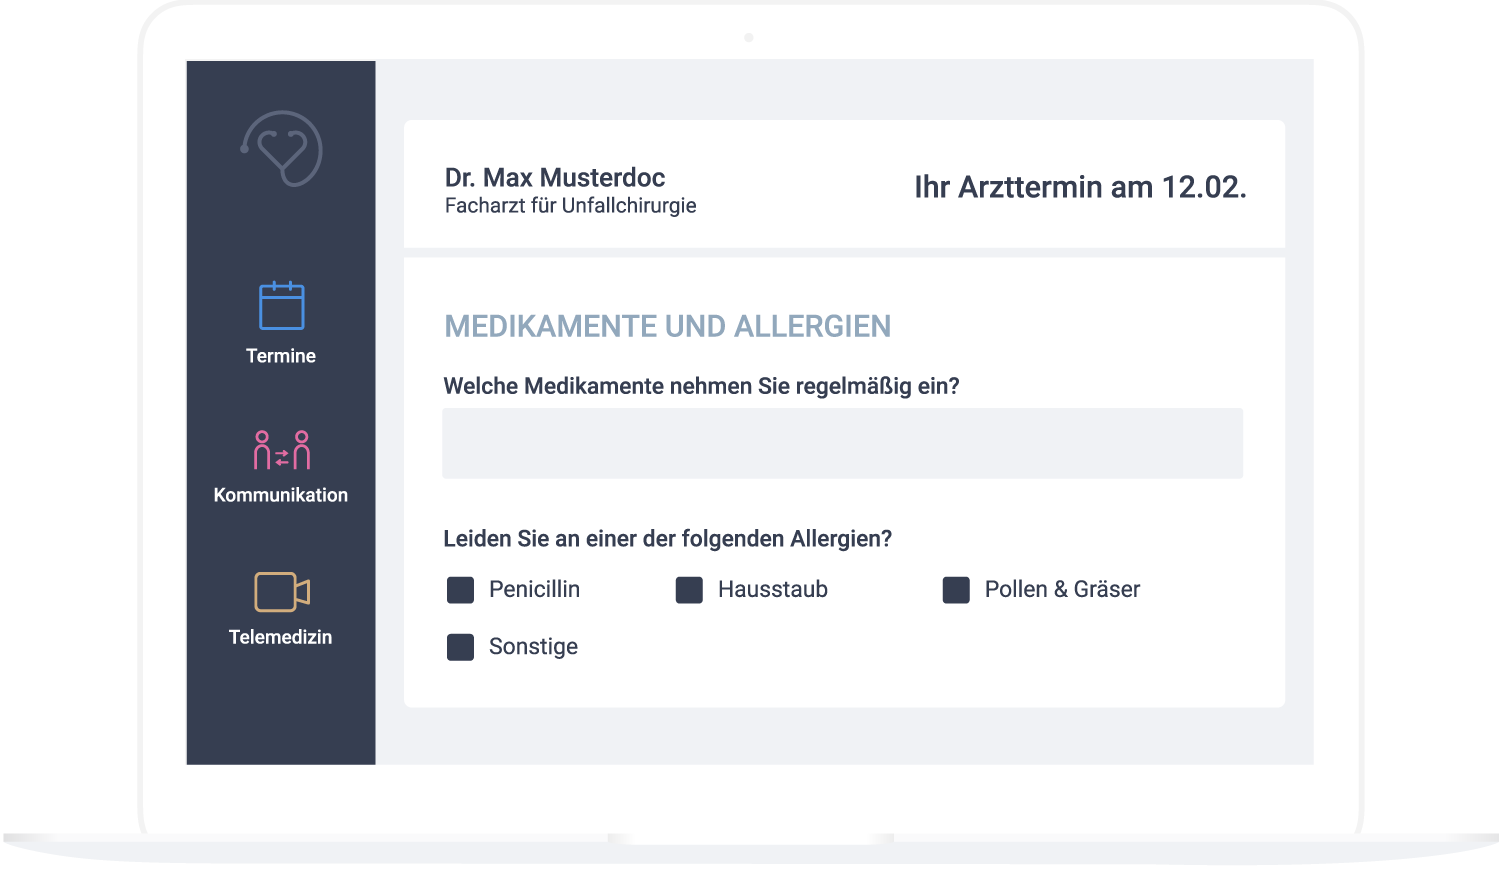Click the Pollen & Gräser label text
Viewport: 1500px width, 879px height.
[x=1062, y=590]
